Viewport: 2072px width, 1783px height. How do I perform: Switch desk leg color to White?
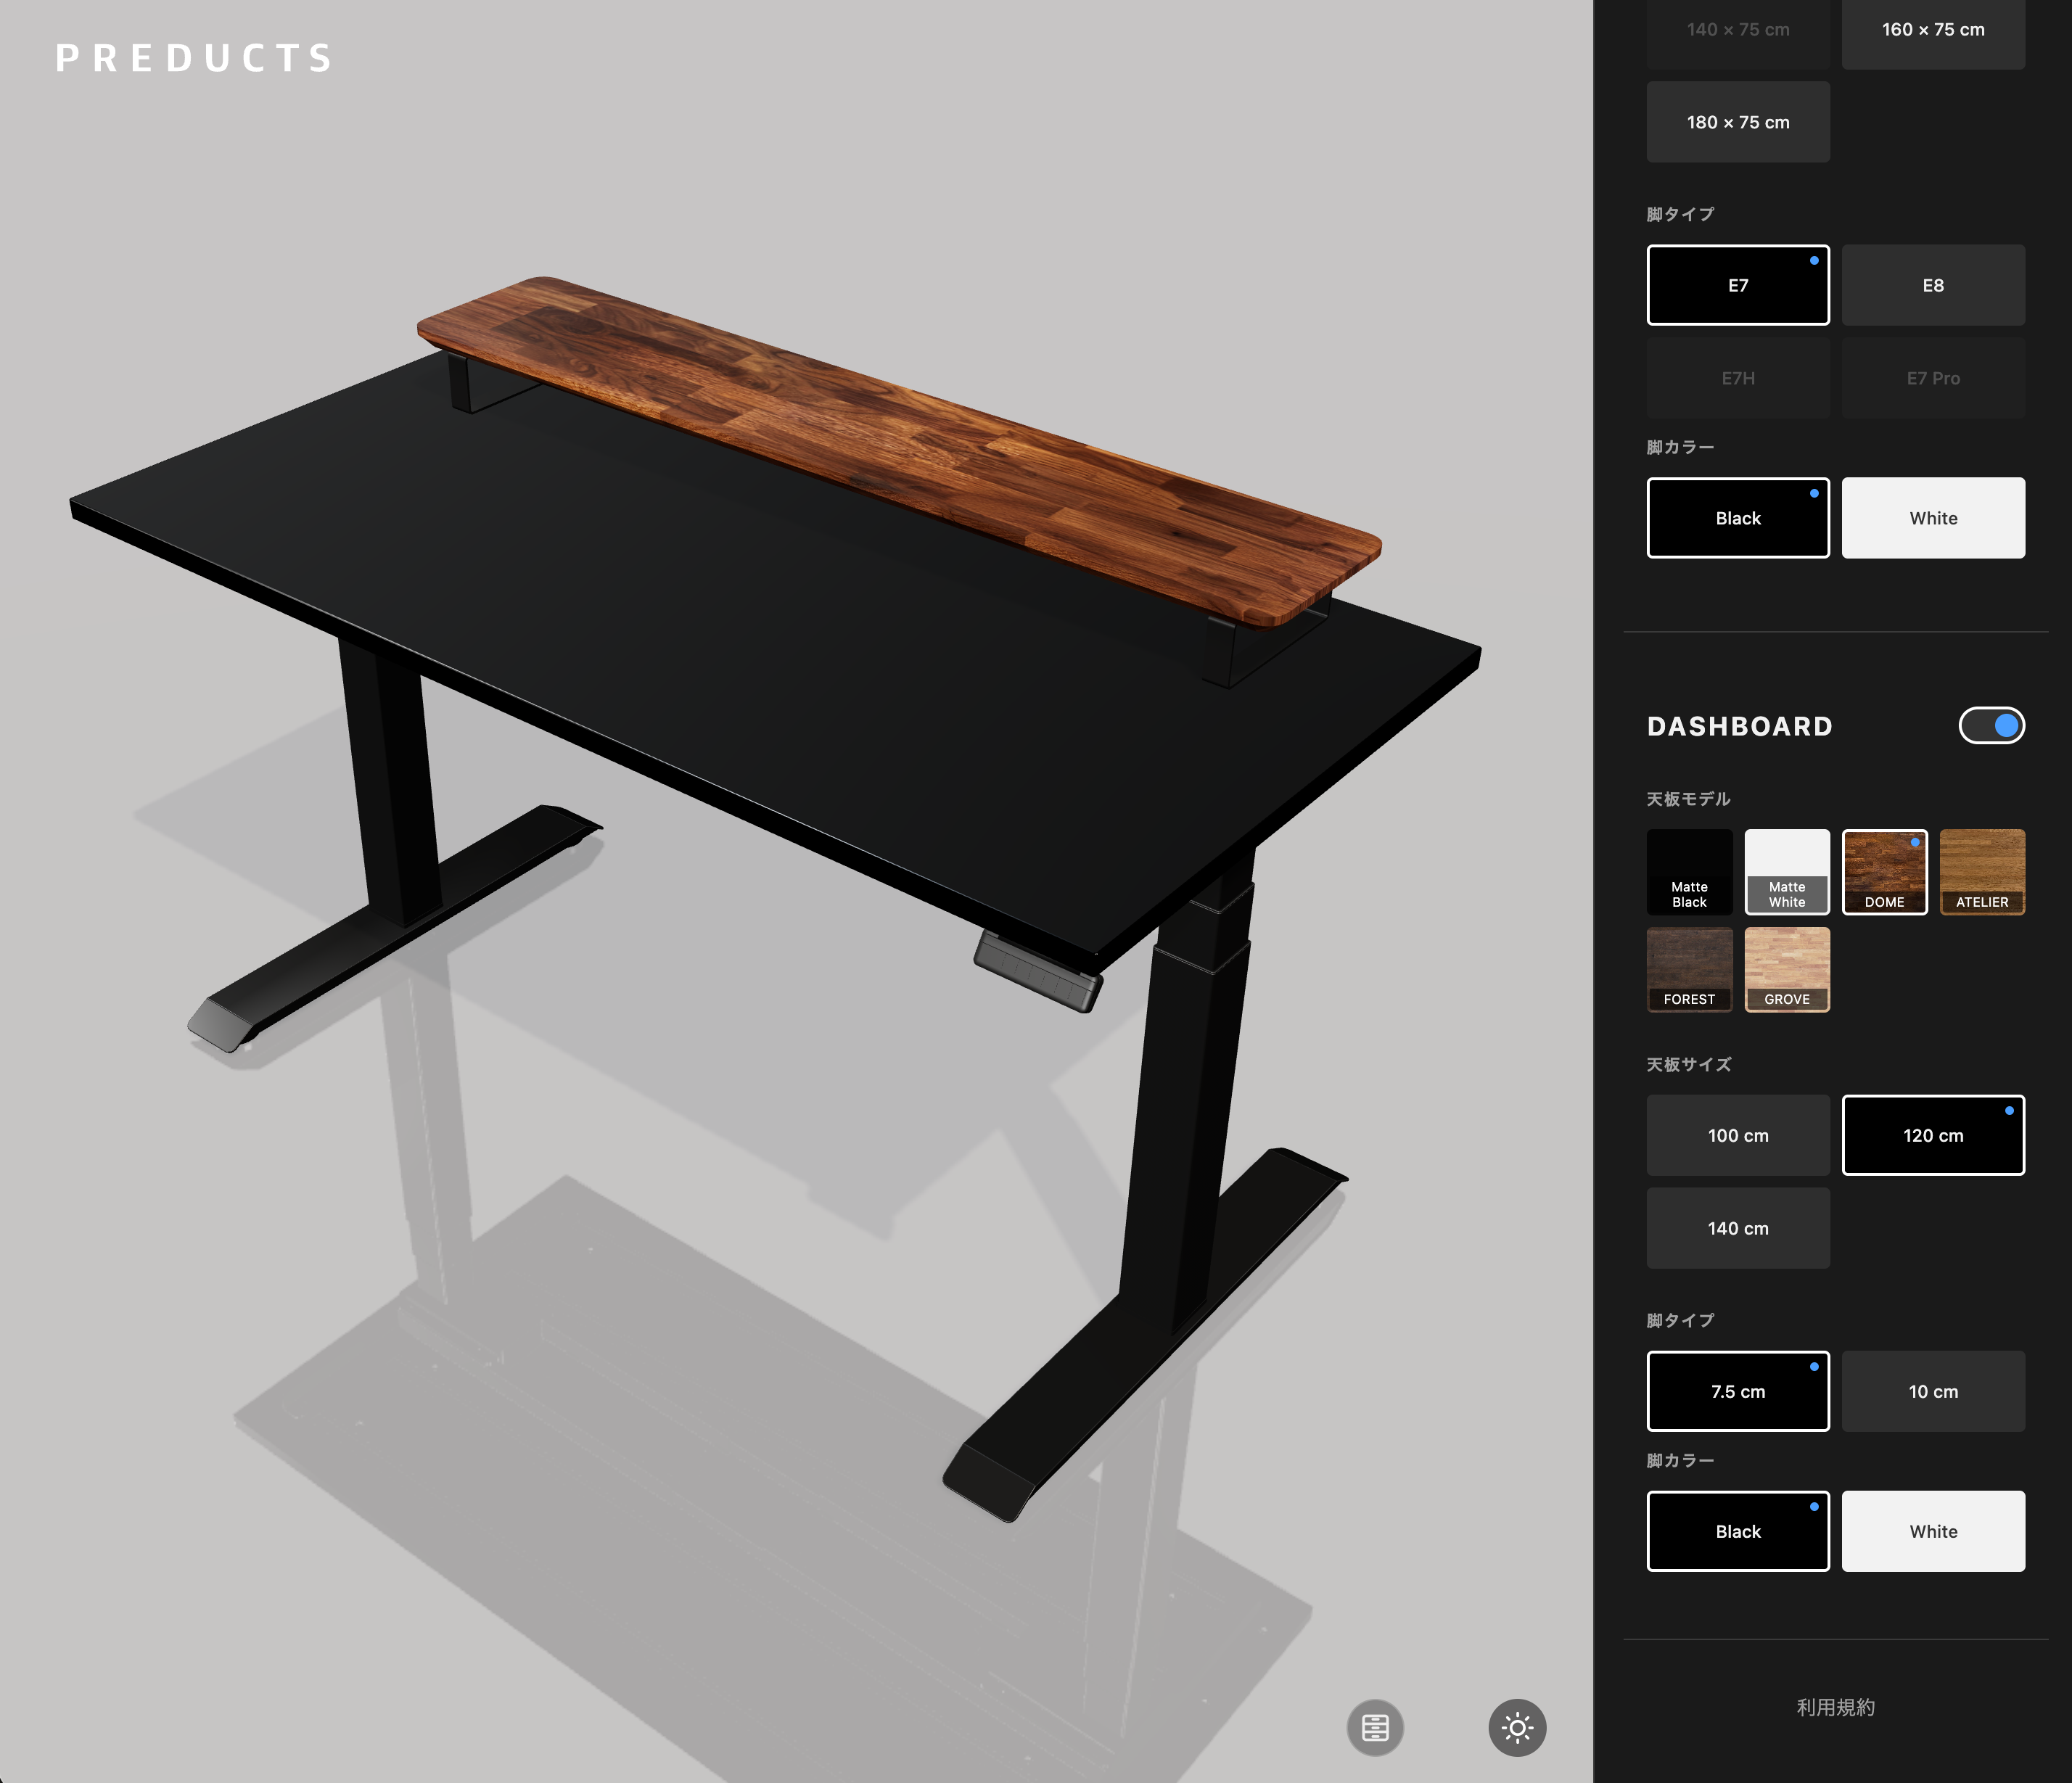(1932, 518)
